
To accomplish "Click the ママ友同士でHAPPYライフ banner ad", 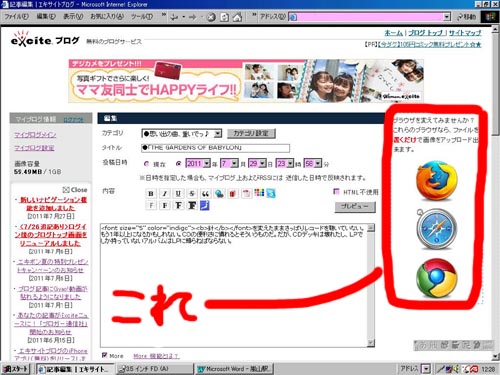I will (246, 81).
